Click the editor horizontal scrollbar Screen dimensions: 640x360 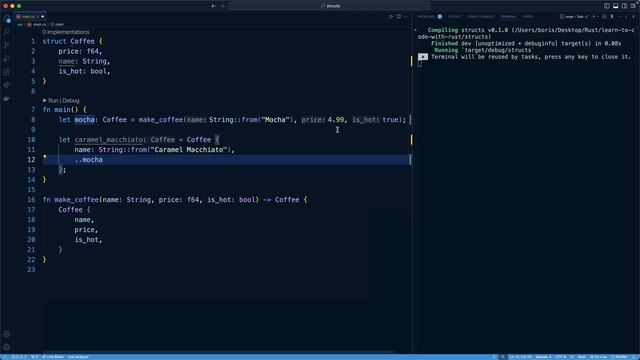click(219, 351)
